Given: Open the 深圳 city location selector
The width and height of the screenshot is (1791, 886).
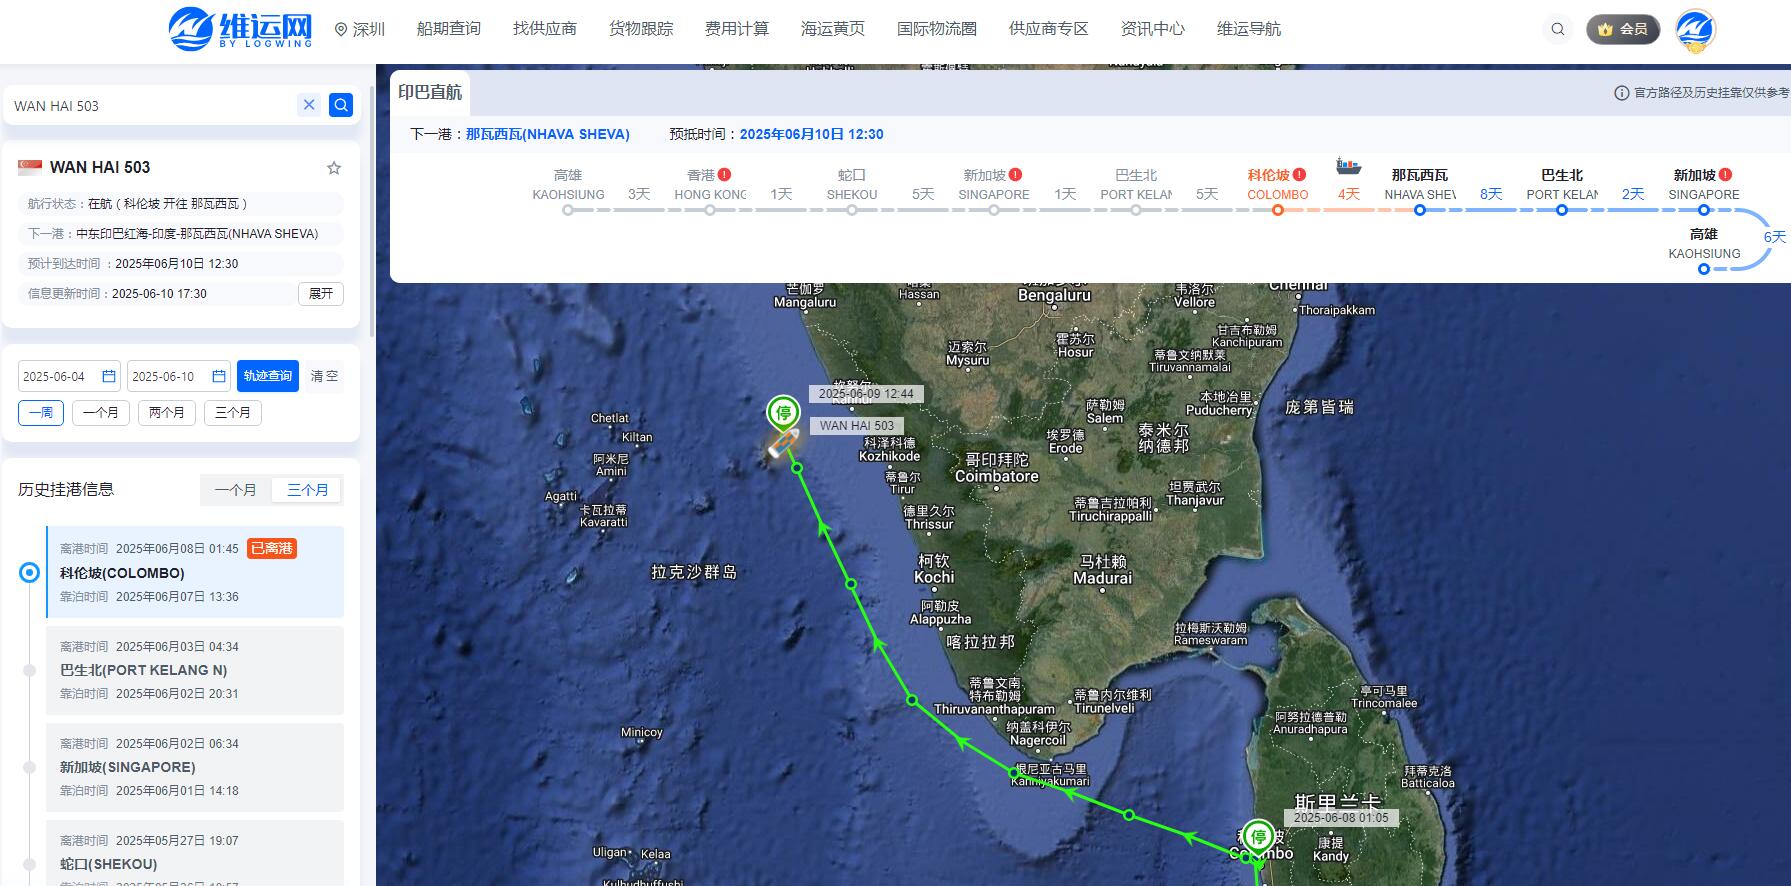Looking at the screenshot, I should 360,29.
